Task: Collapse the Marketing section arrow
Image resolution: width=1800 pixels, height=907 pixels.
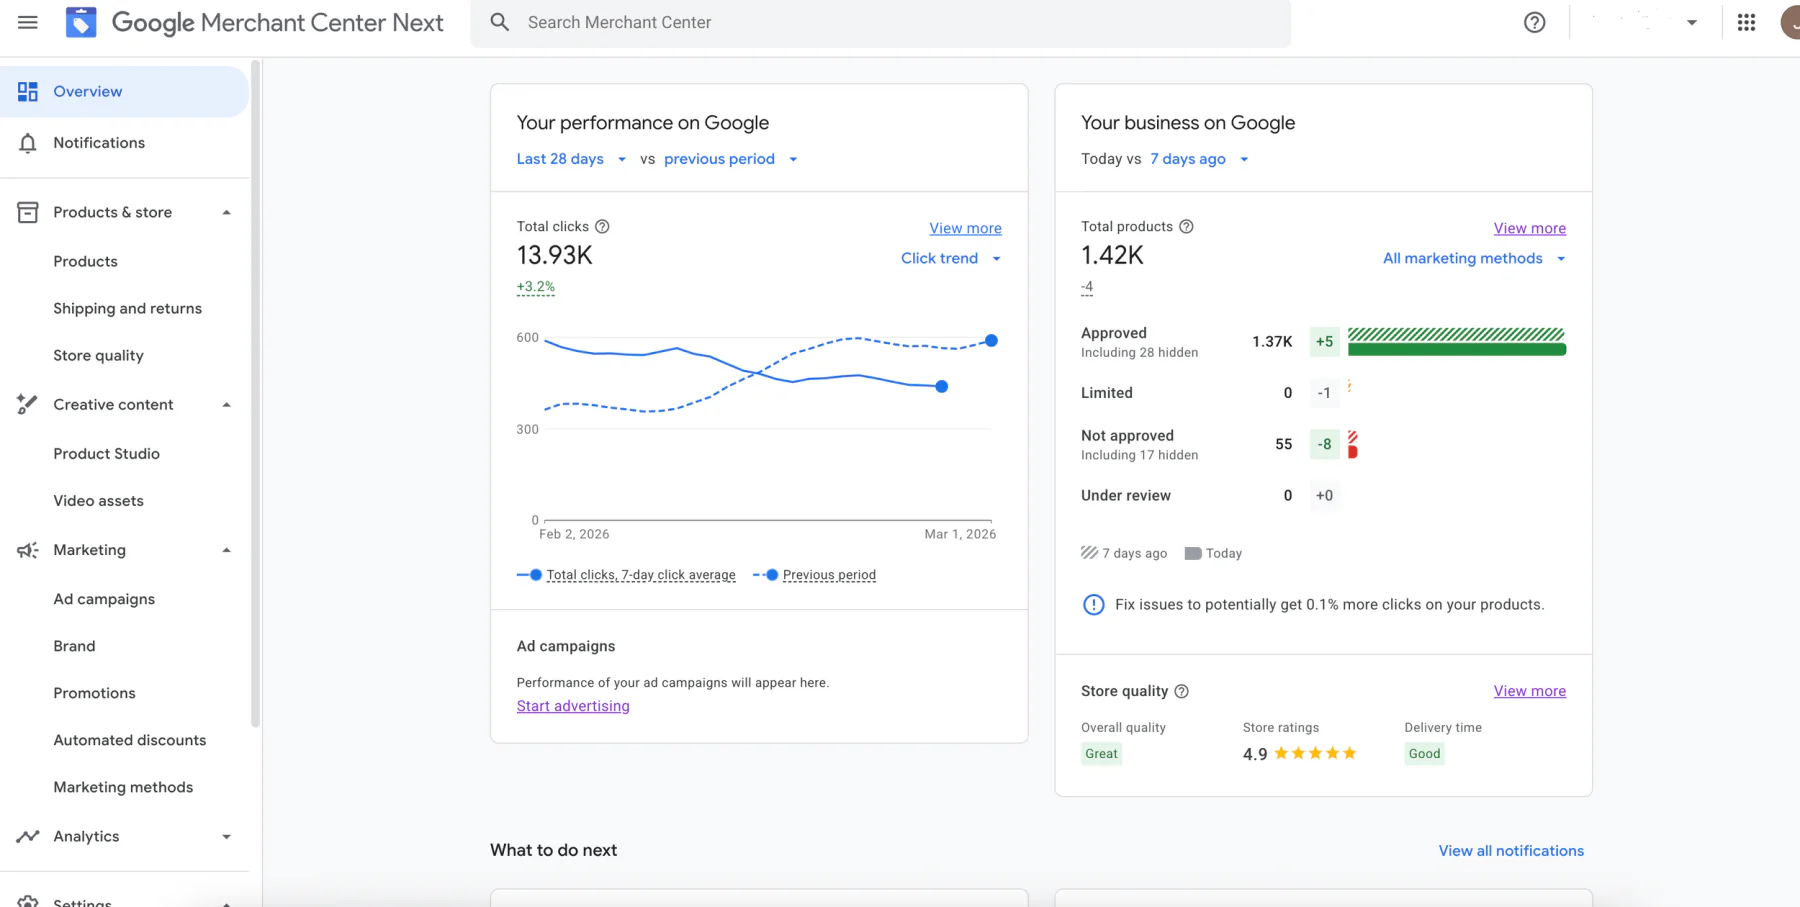Action: (227, 550)
